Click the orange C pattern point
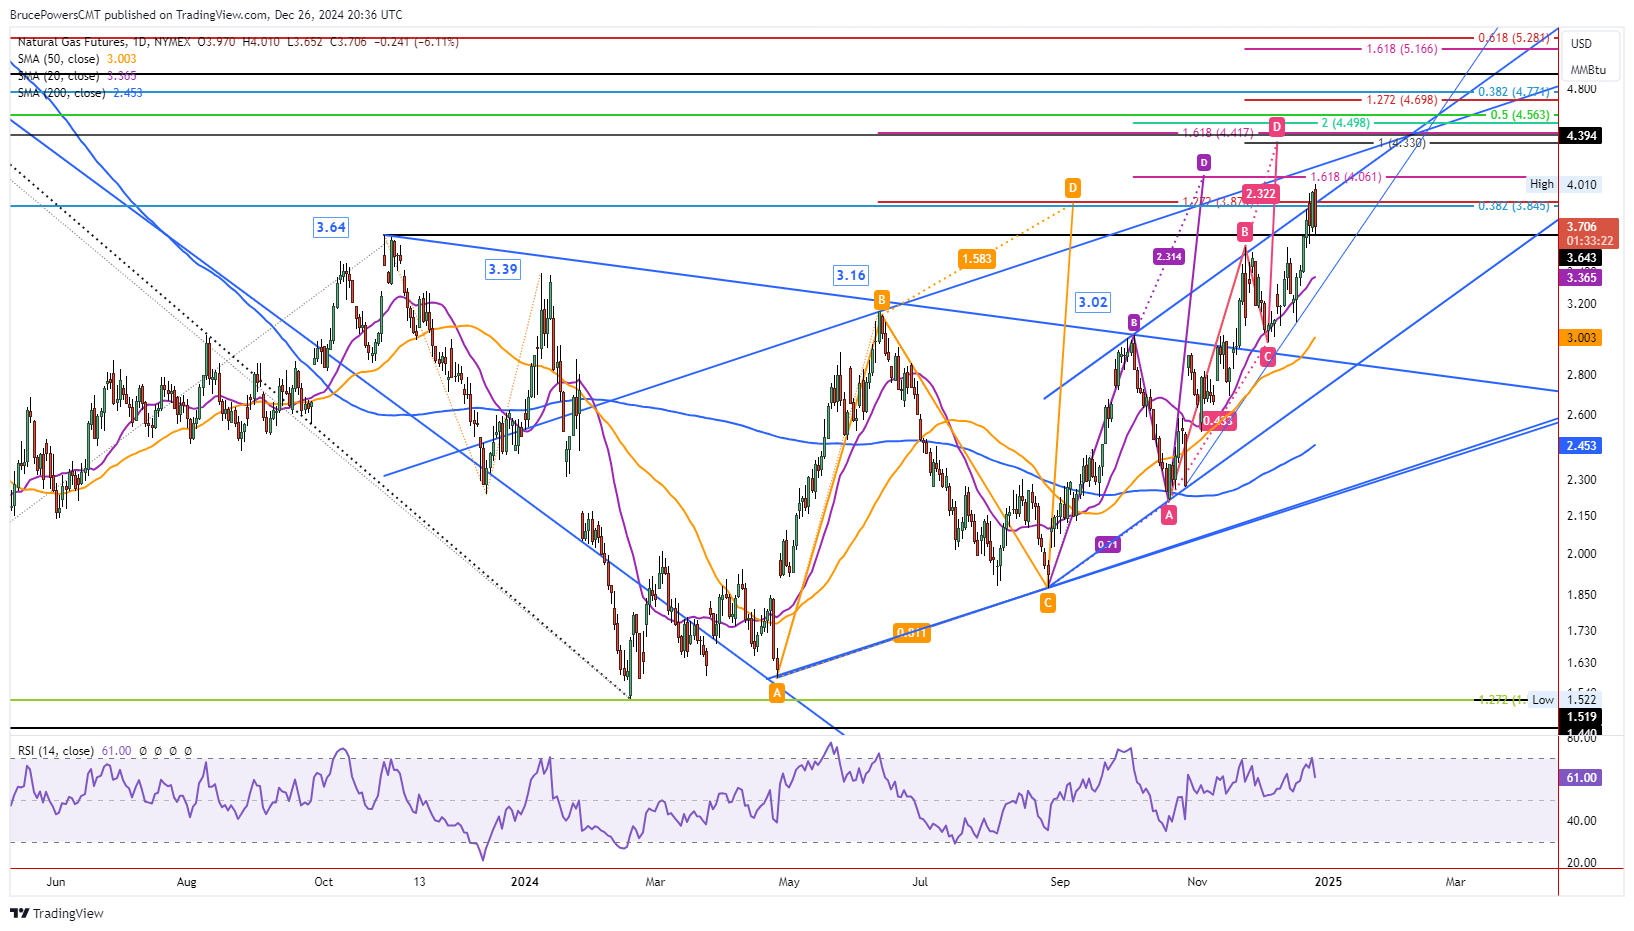This screenshot has height=931, width=1634. [x=1047, y=602]
